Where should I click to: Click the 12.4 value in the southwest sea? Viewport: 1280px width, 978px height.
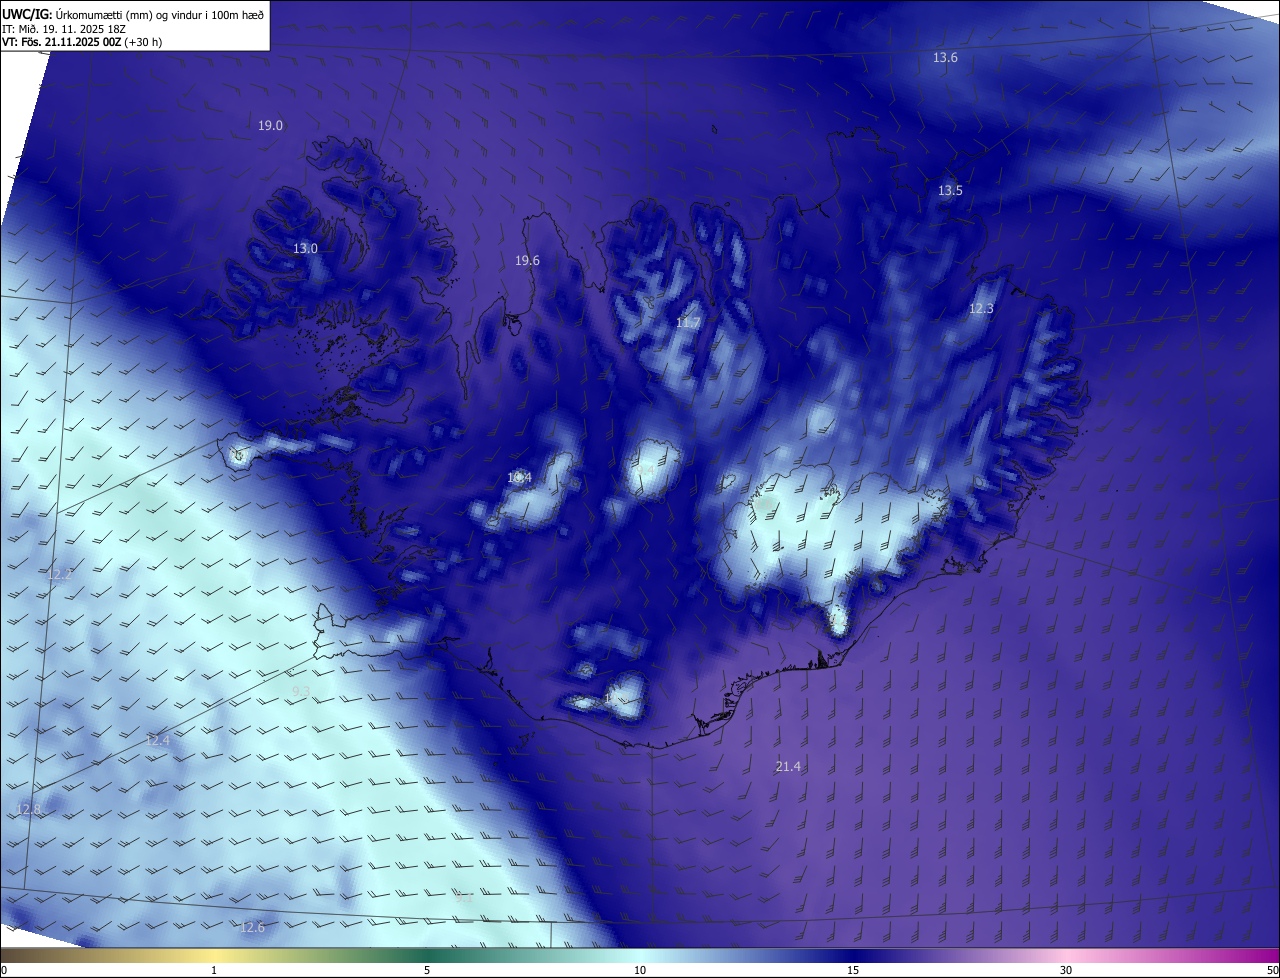pyautogui.click(x=158, y=741)
